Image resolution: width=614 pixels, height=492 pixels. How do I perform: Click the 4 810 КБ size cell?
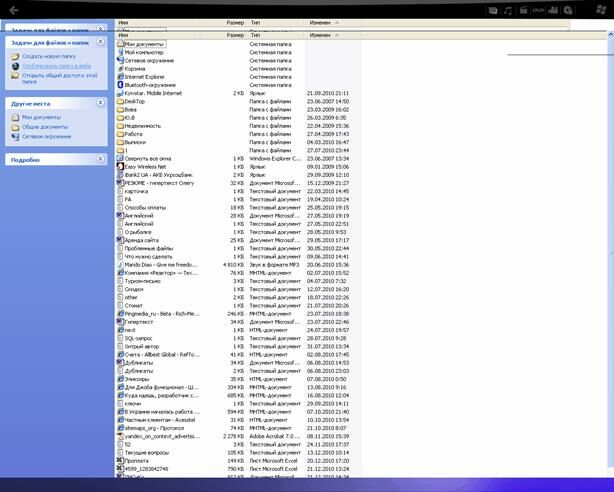coord(233,265)
